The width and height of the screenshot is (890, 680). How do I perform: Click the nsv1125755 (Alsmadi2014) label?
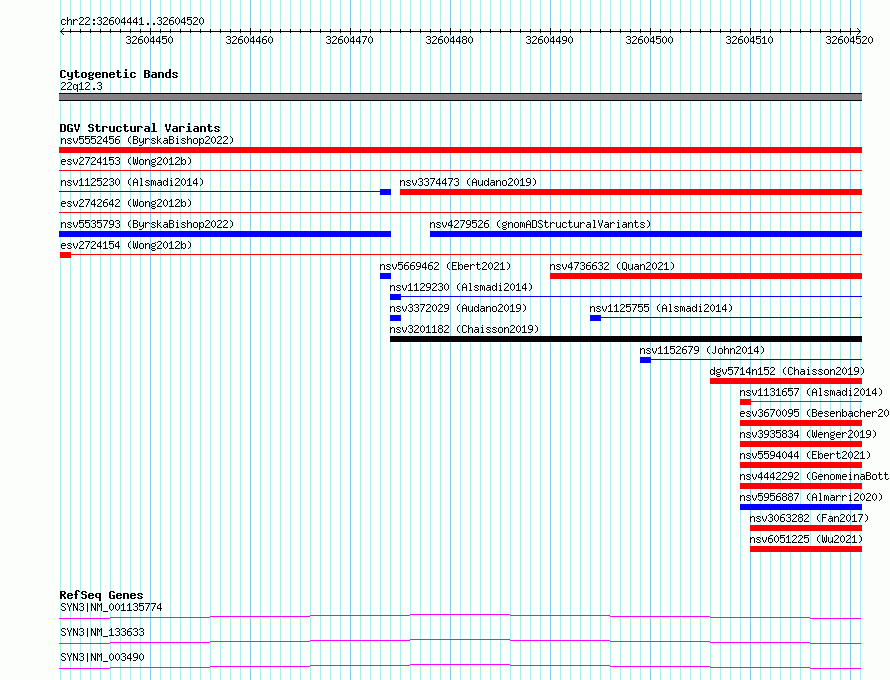(x=661, y=308)
